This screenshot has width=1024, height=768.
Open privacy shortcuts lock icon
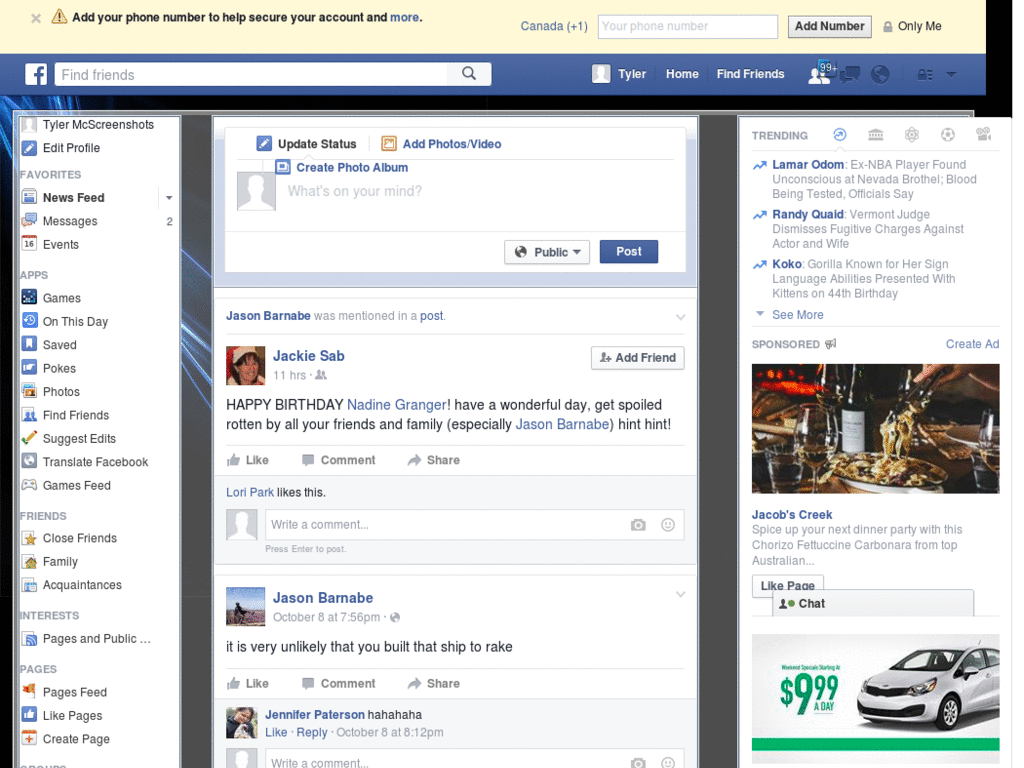click(925, 74)
